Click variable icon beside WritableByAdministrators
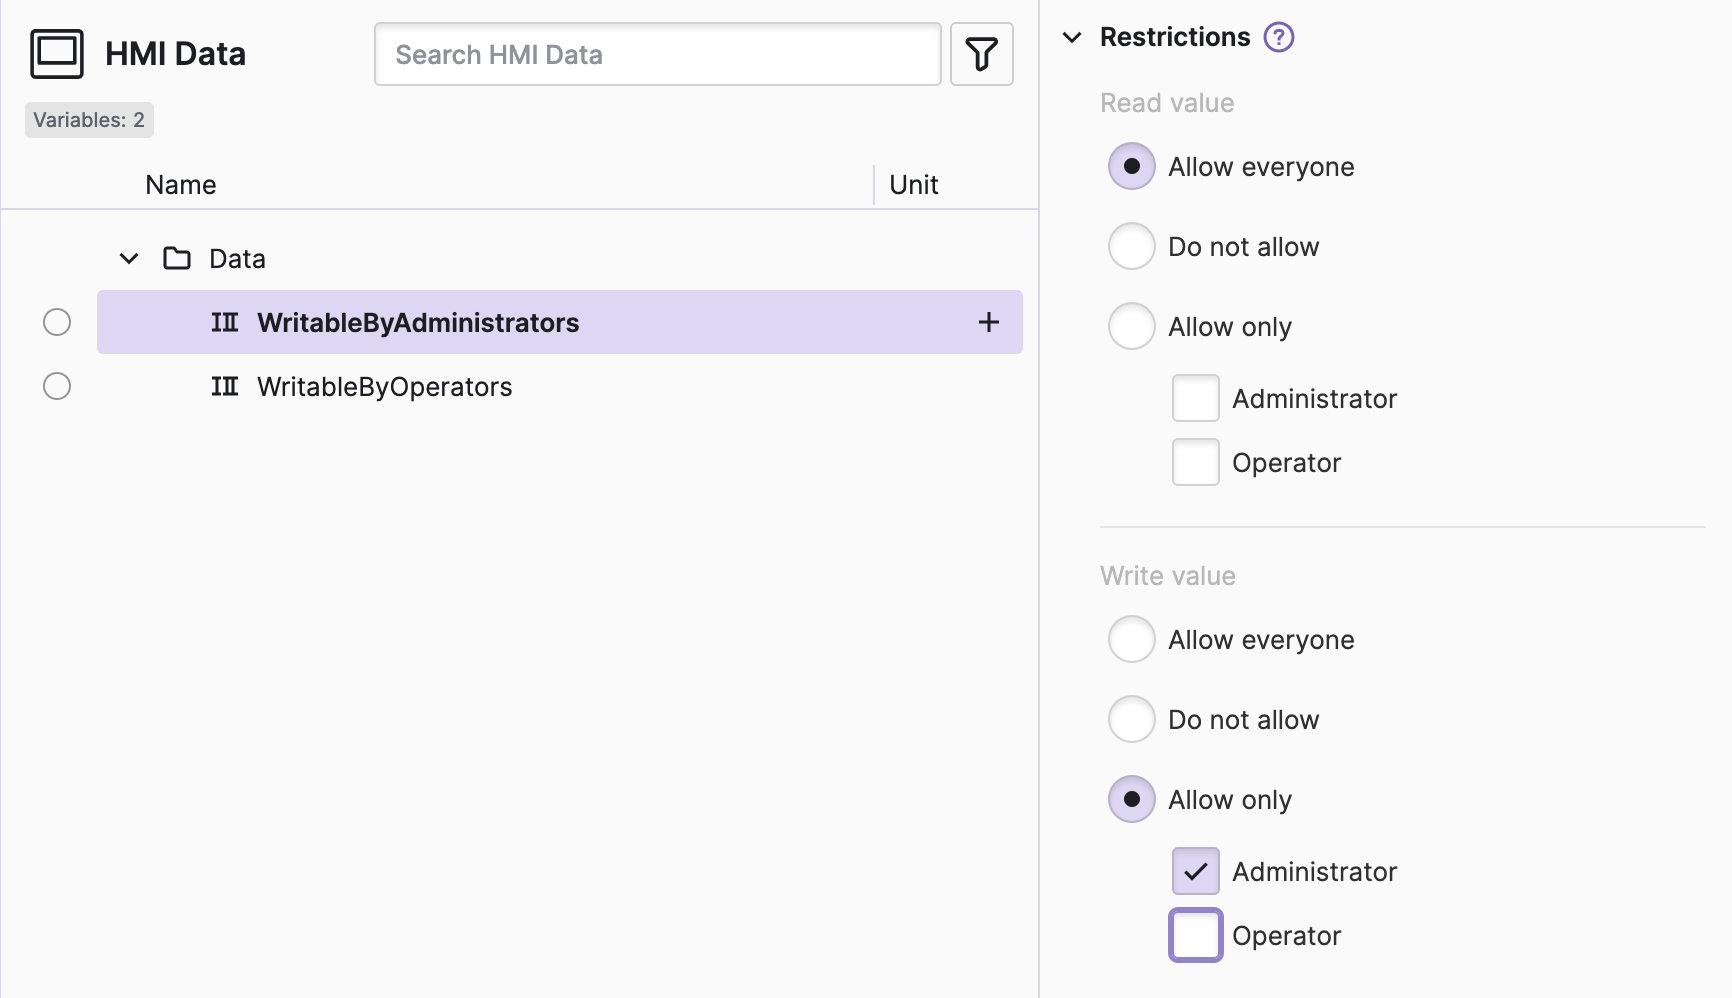The height and width of the screenshot is (998, 1732). [225, 322]
